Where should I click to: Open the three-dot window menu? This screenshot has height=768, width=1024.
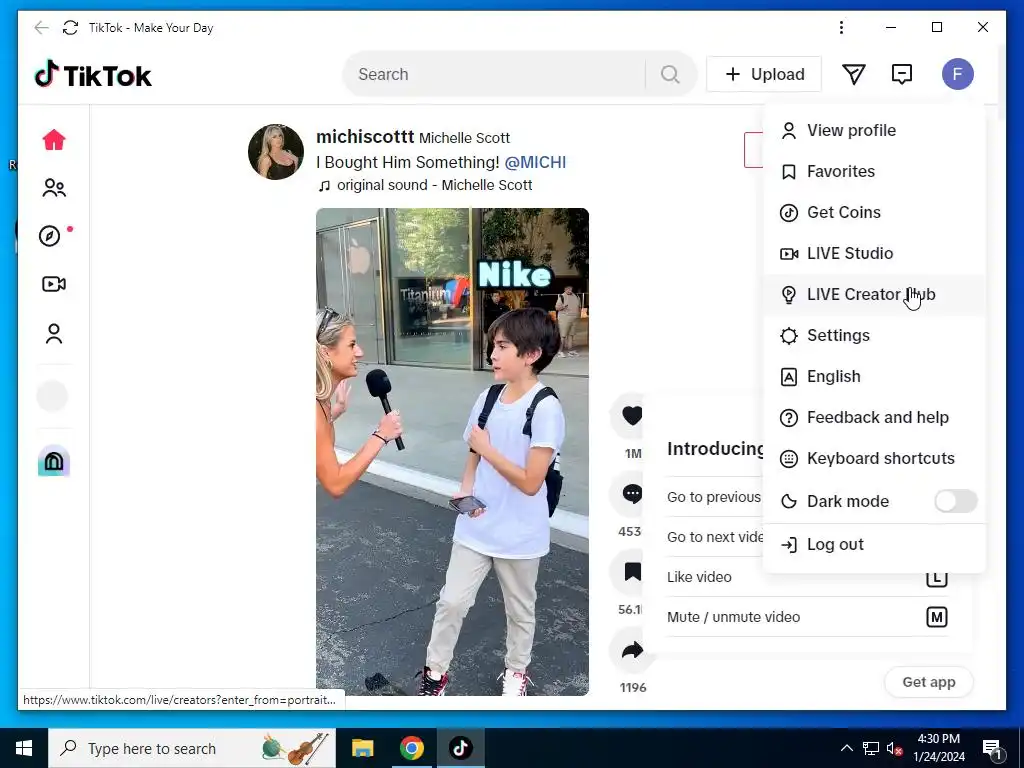[x=841, y=27]
